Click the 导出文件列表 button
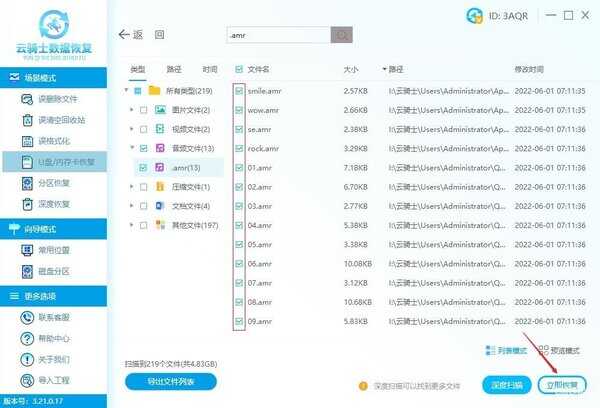Image resolution: width=600 pixels, height=408 pixels. coord(171,382)
